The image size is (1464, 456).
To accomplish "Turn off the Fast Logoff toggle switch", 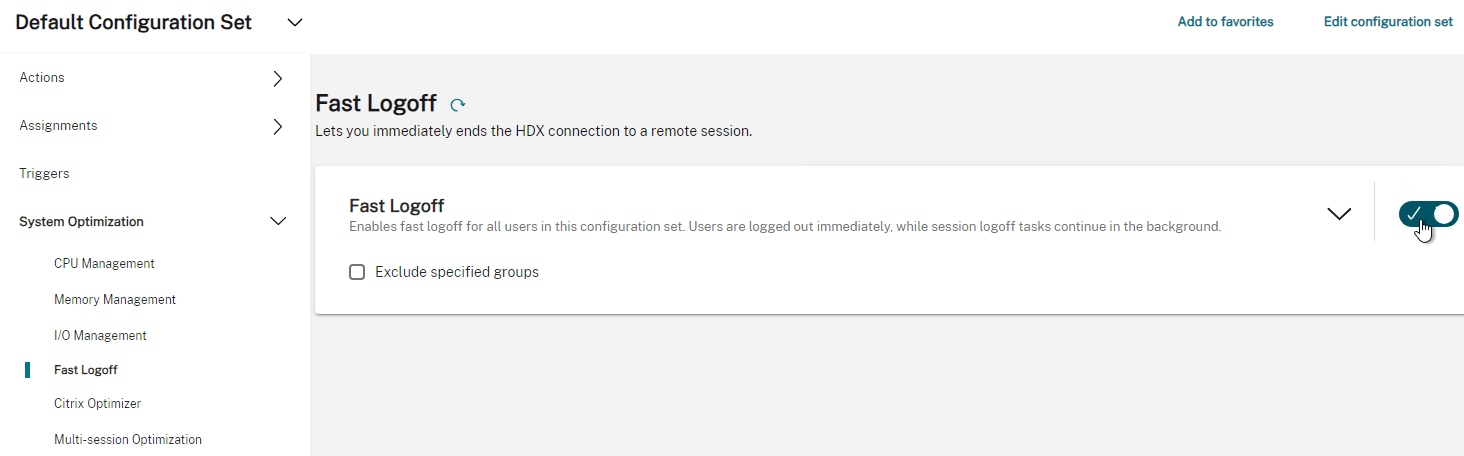I will pos(1428,214).
